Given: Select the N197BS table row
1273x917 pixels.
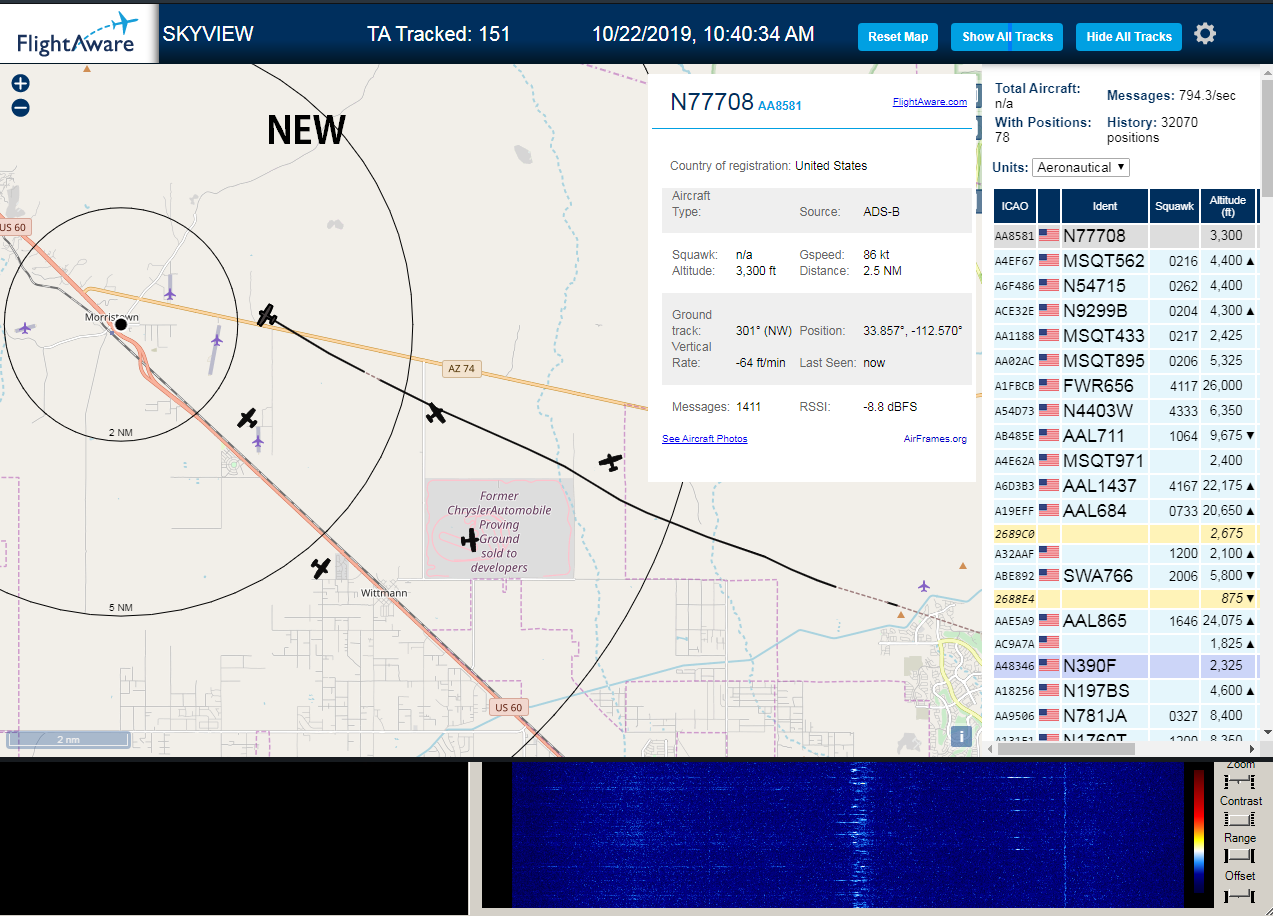Looking at the screenshot, I should (x=1125, y=691).
